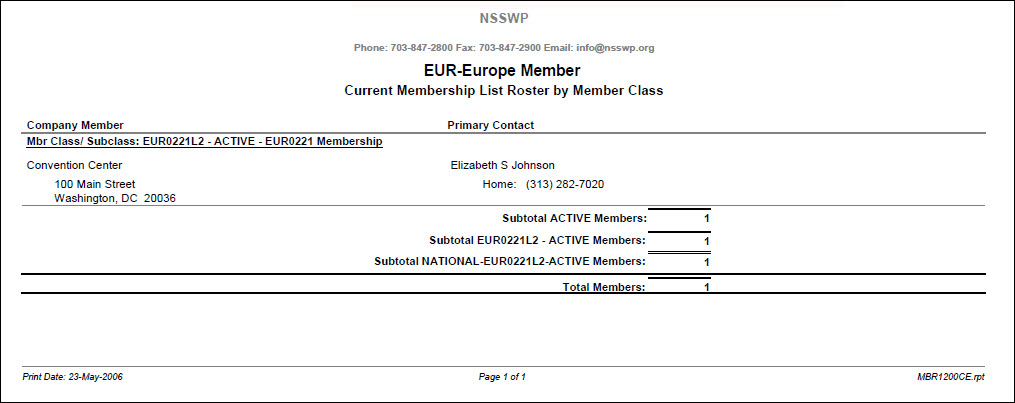Viewport: 1015px width, 403px height.
Task: Click the Subtotal EUR0221L2 - ACTIVE Members label
Action: (537, 240)
